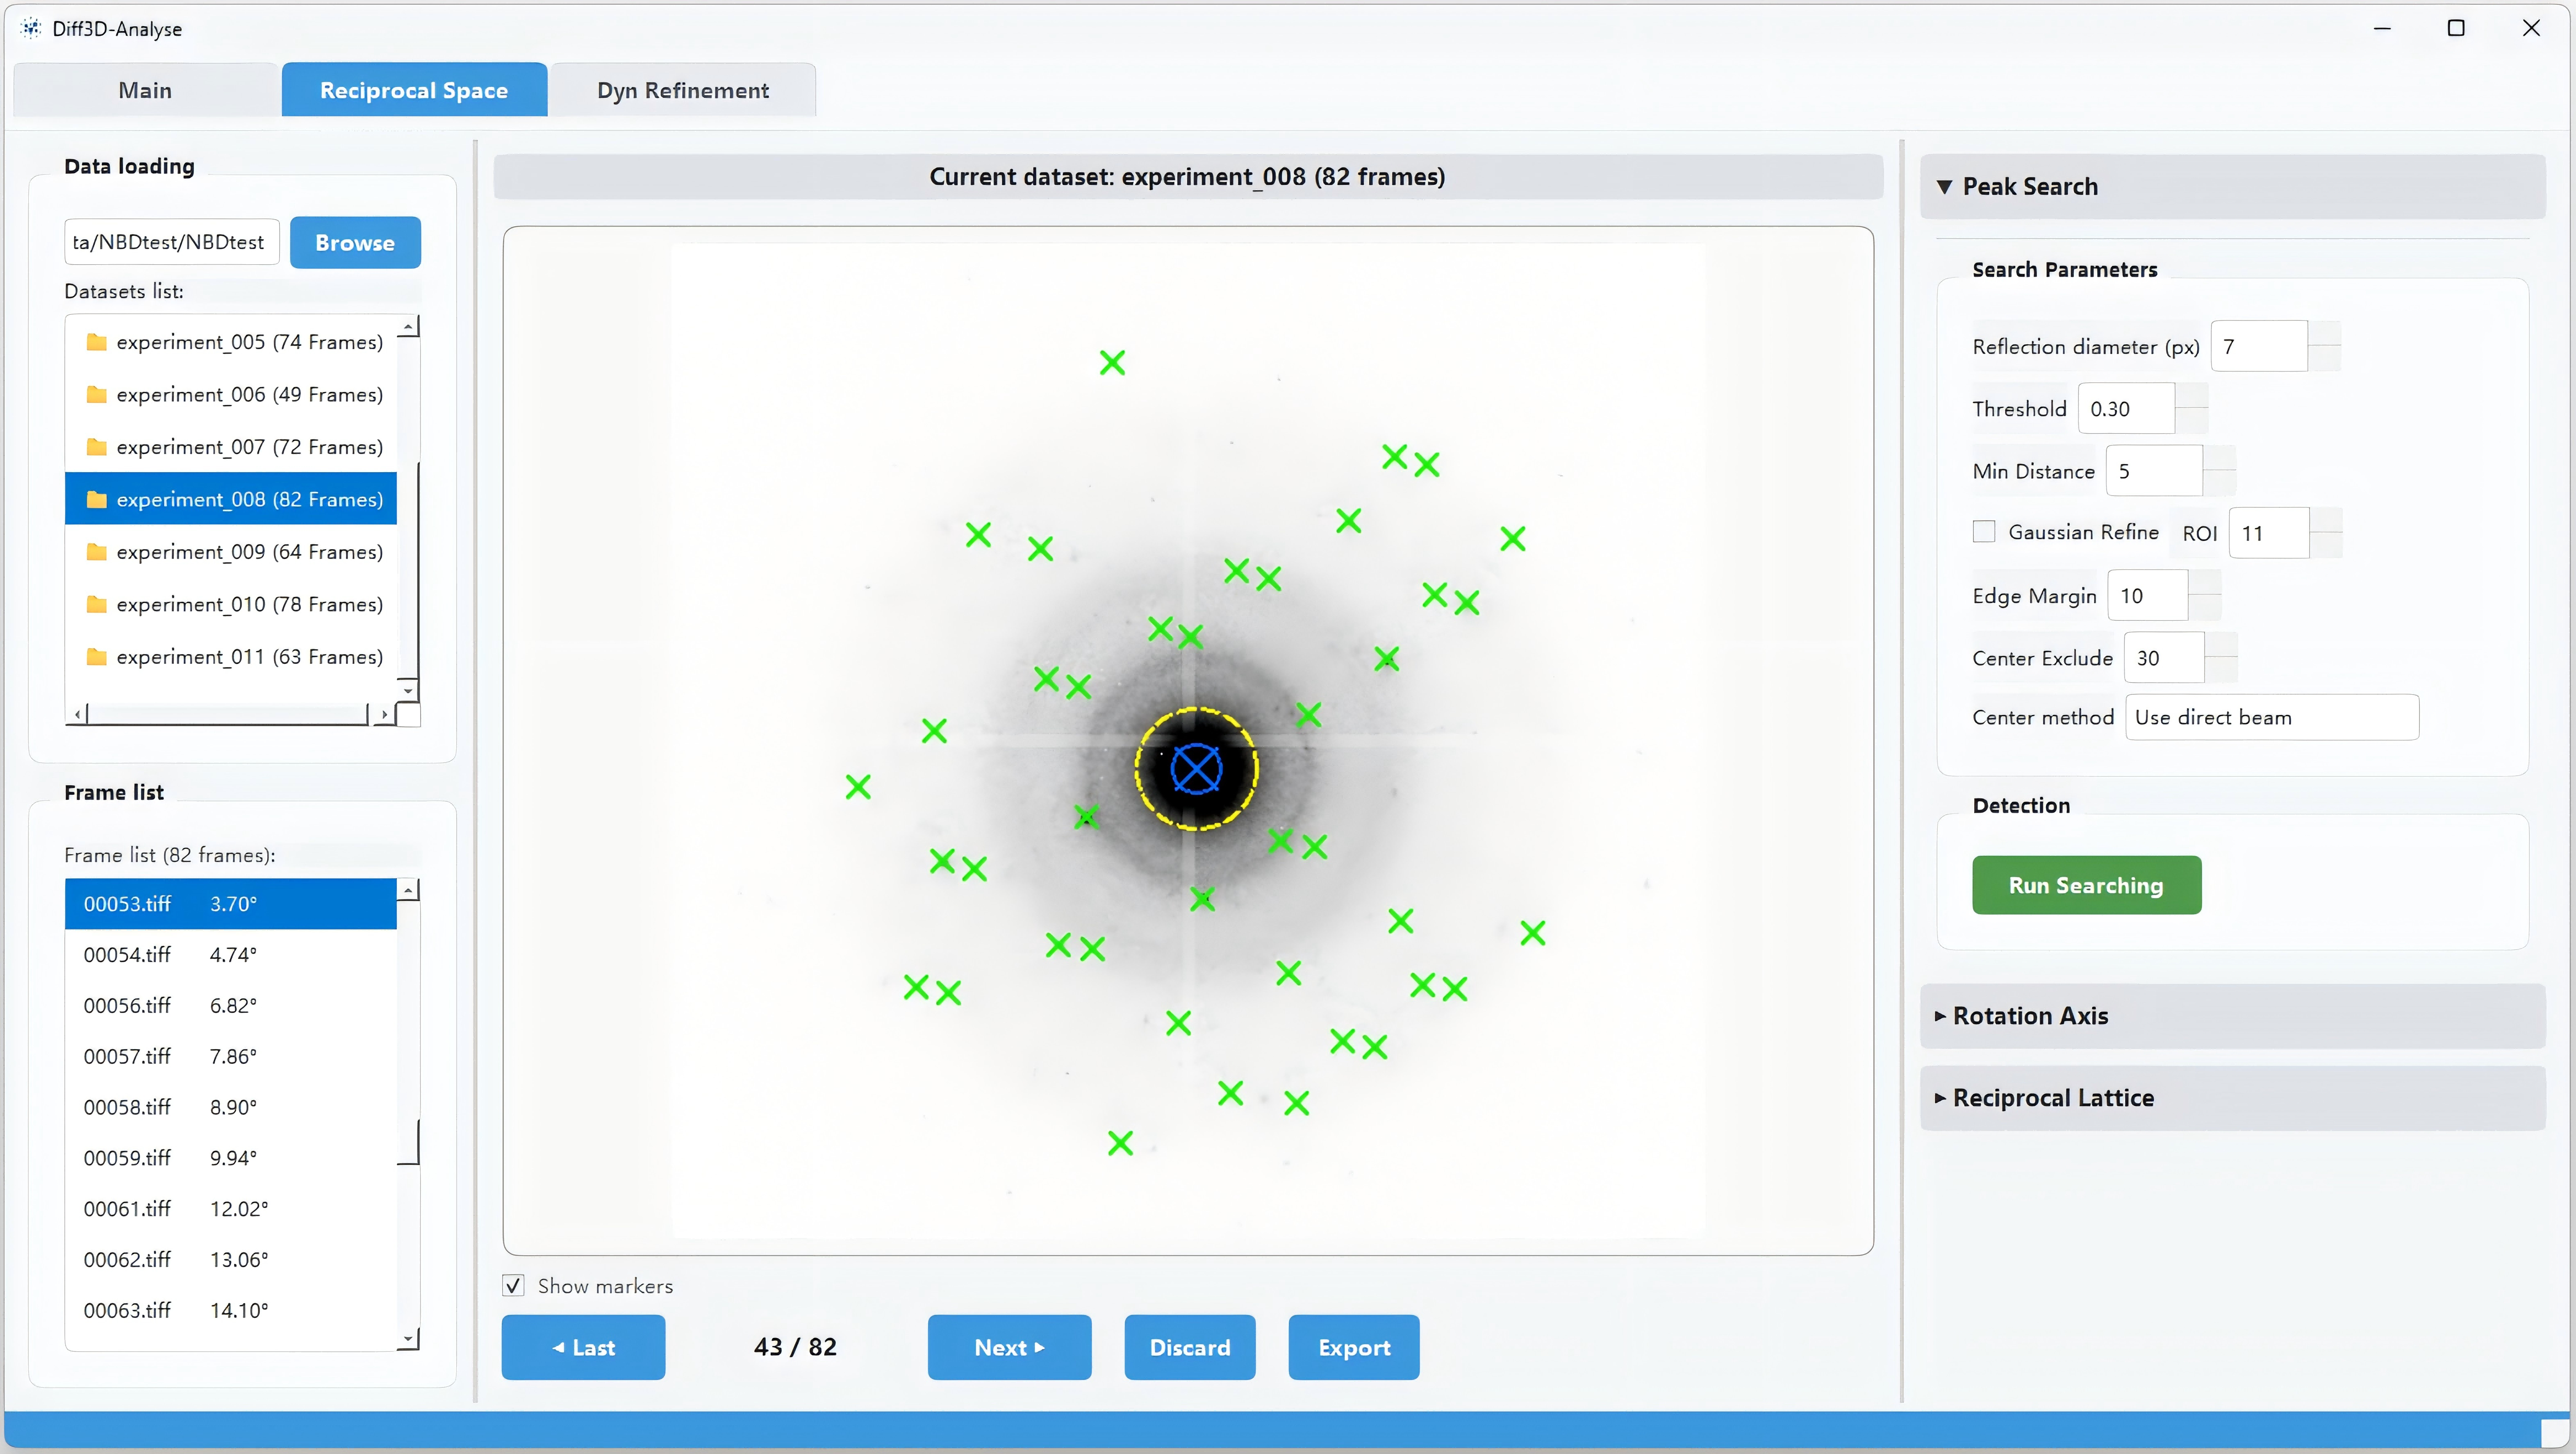Screen dimensions: 2576x1454
Task: Select the Reciprocal Space tab
Action: coord(414,90)
